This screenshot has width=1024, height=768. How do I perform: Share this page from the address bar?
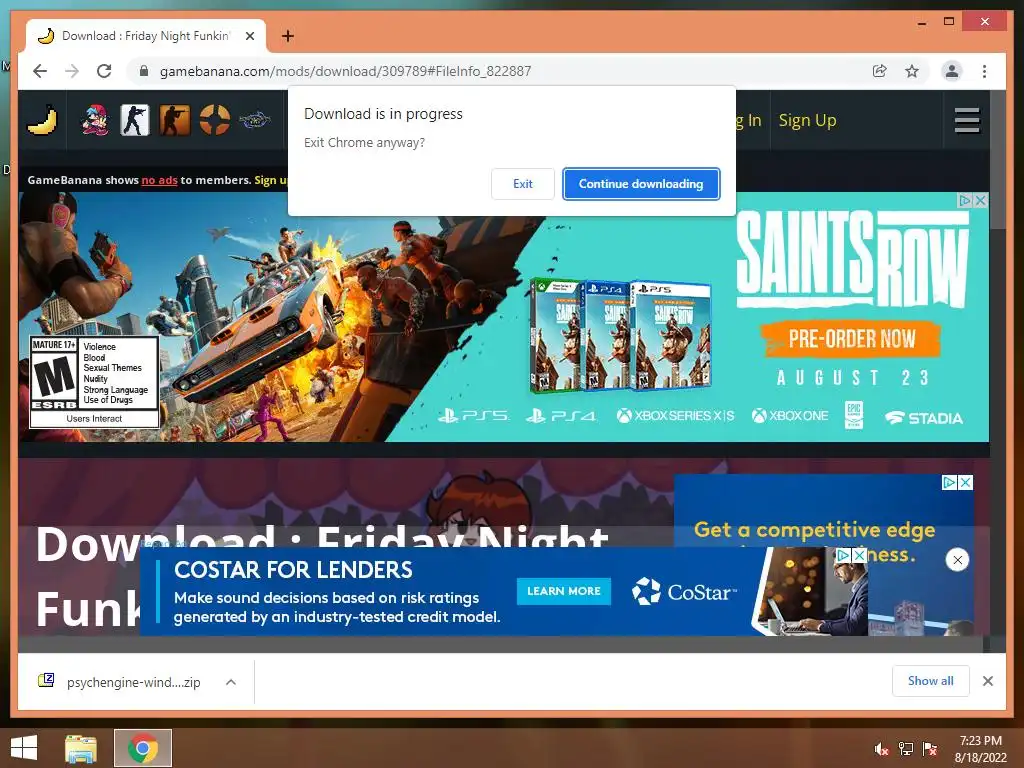tap(880, 71)
